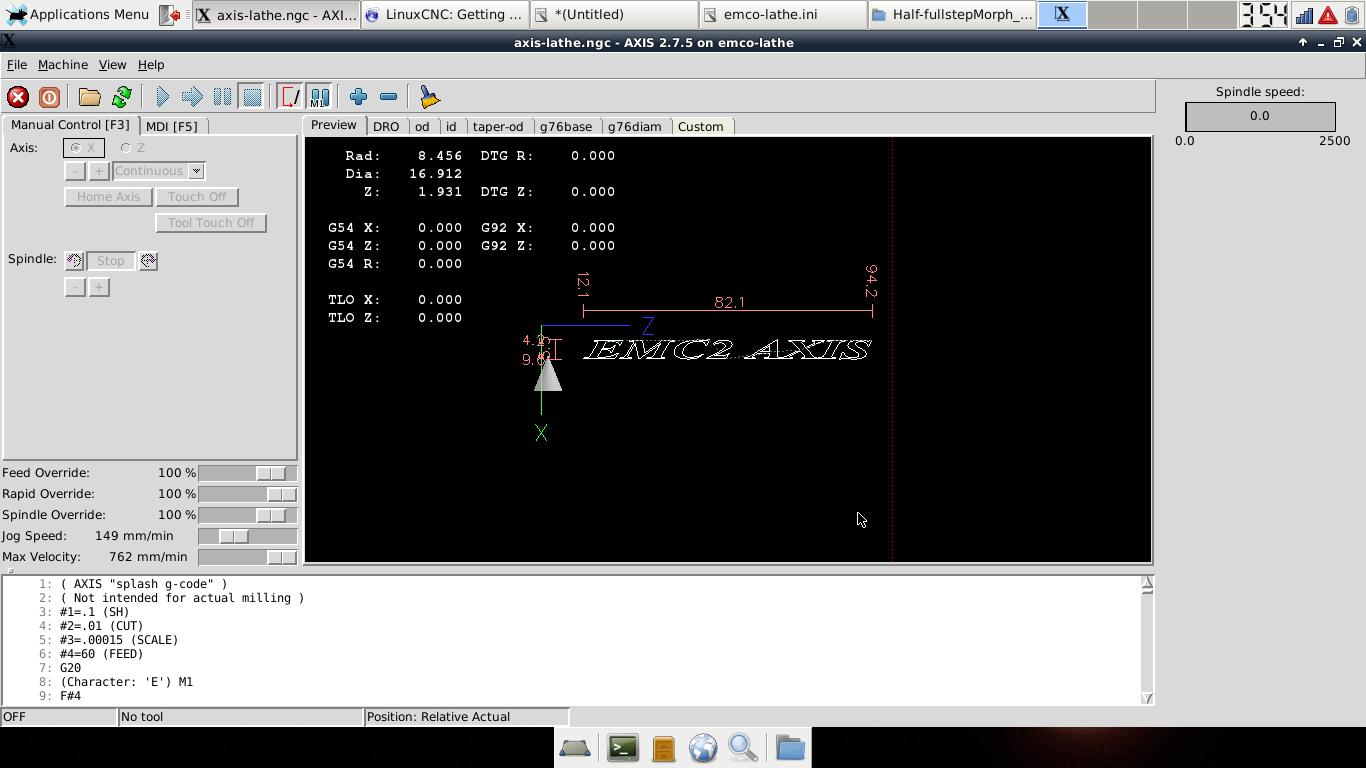The width and height of the screenshot is (1366, 768).
Task: Click the Spindle Override slider
Action: pyautogui.click(x=248, y=515)
